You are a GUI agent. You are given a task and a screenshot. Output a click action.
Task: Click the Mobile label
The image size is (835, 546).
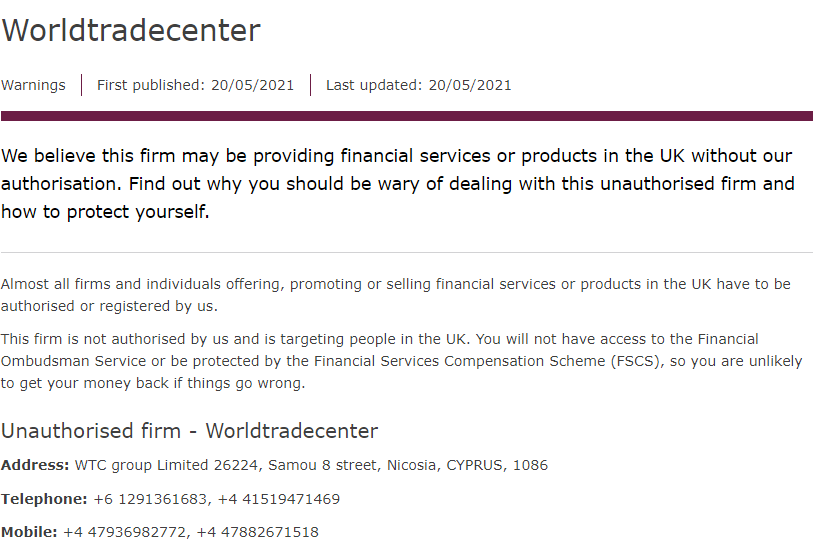click(29, 532)
